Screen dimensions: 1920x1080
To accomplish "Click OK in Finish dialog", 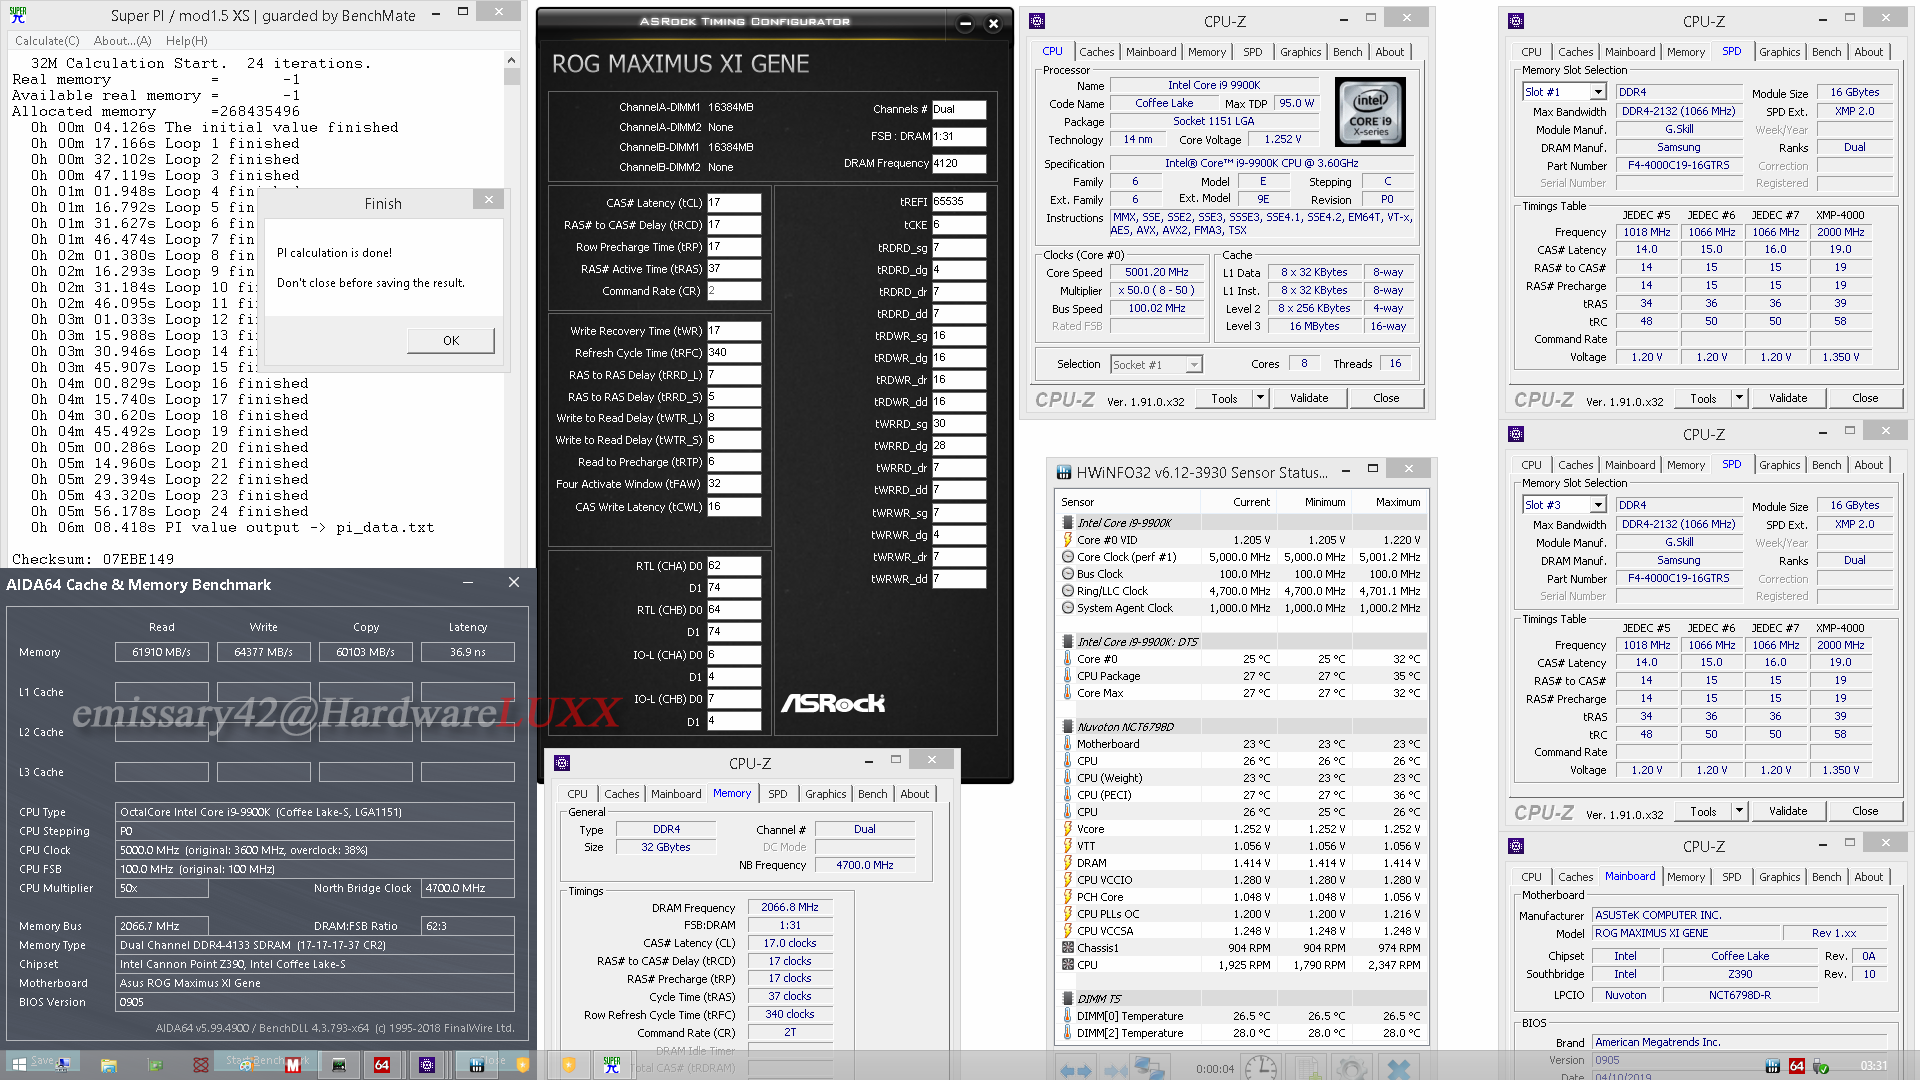I will tap(451, 341).
